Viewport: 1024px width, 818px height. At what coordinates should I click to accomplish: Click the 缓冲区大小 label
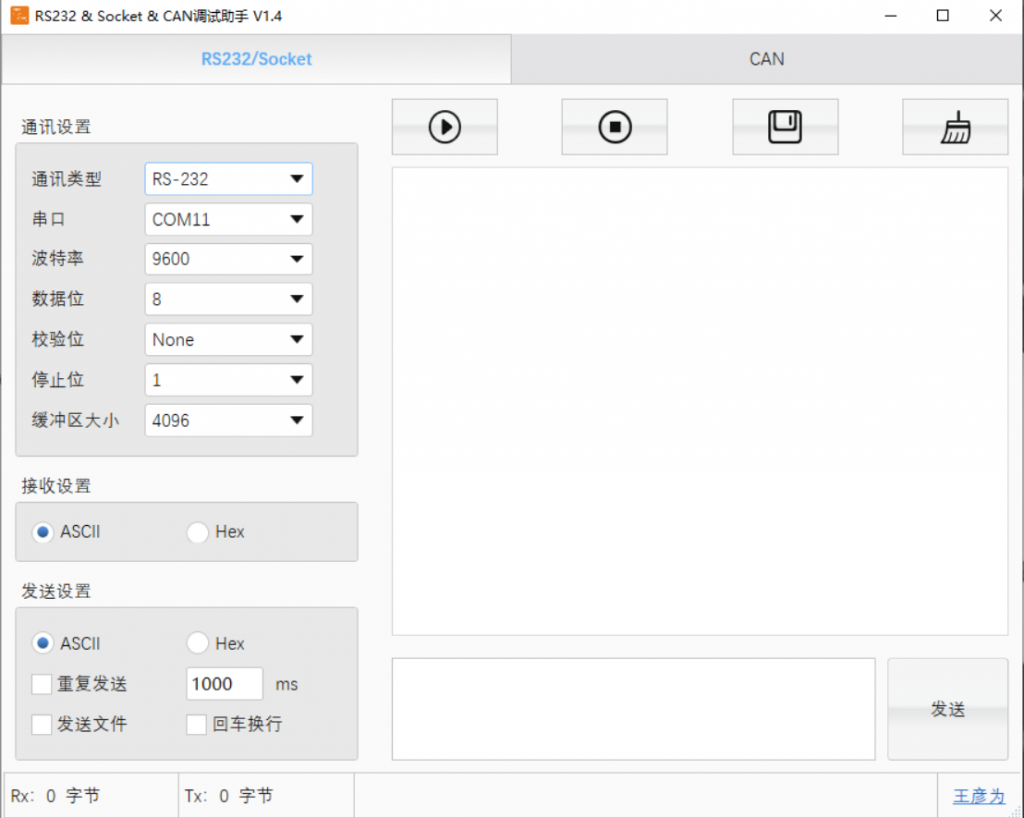pyautogui.click(x=75, y=420)
